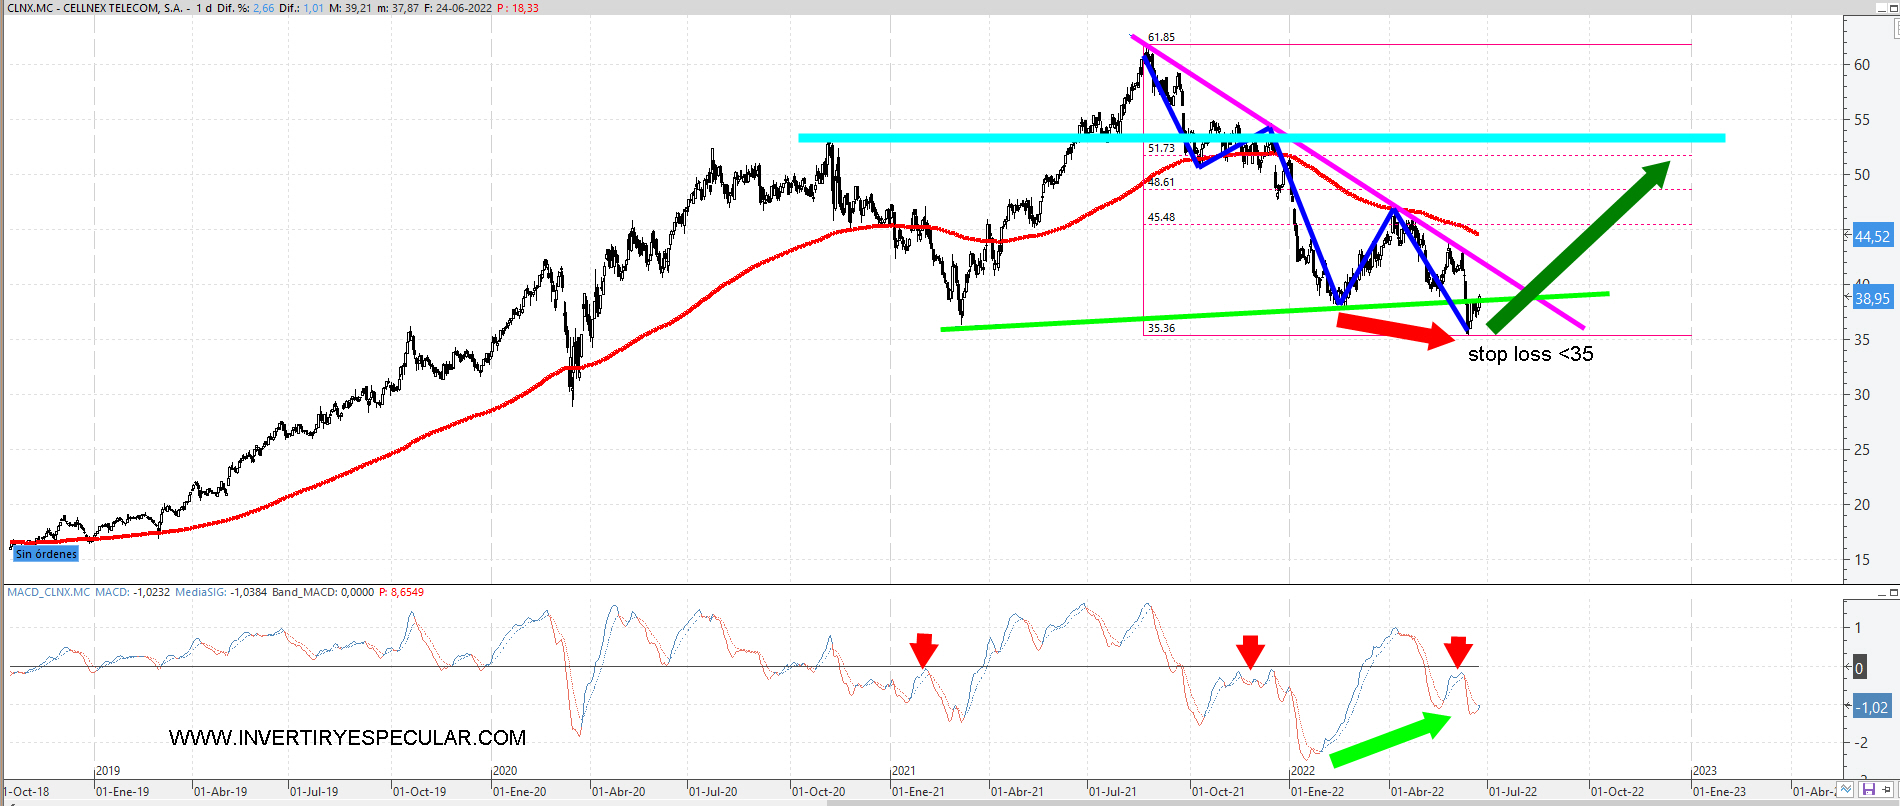Viewport: 1900px width, 806px height.
Task: Click the 01-Ene-21 date on the time axis
Action: [x=918, y=791]
